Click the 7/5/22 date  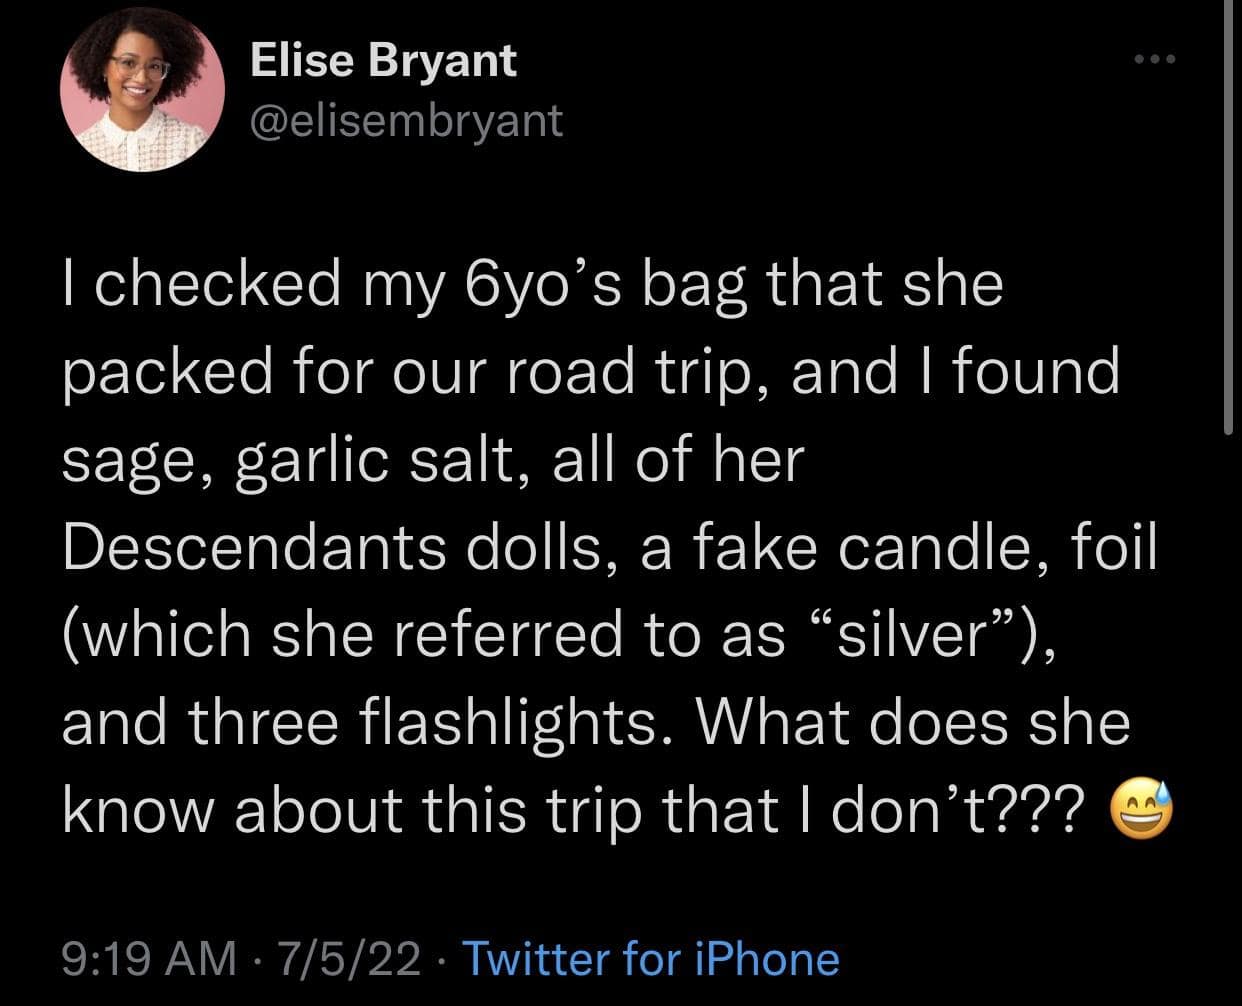(351, 959)
